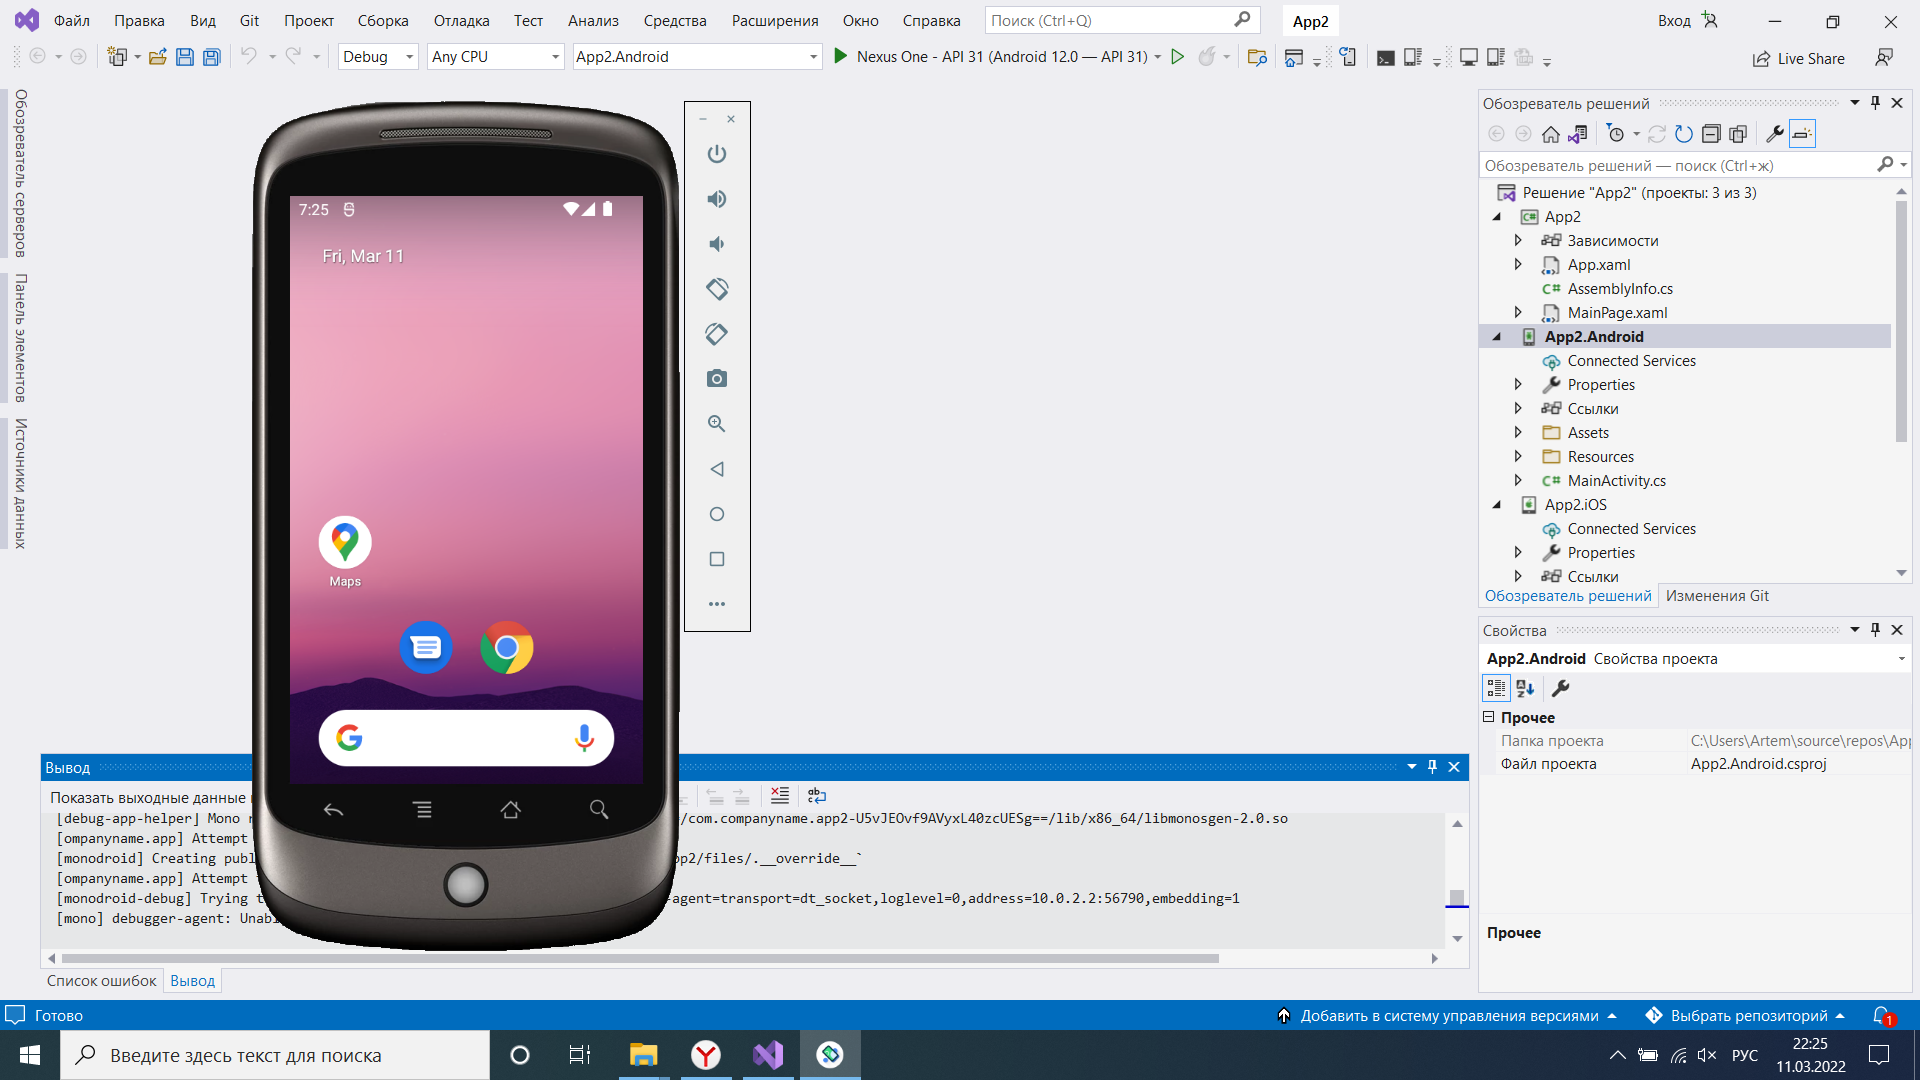
Task: Click the emulator overview square button
Action: click(717, 559)
